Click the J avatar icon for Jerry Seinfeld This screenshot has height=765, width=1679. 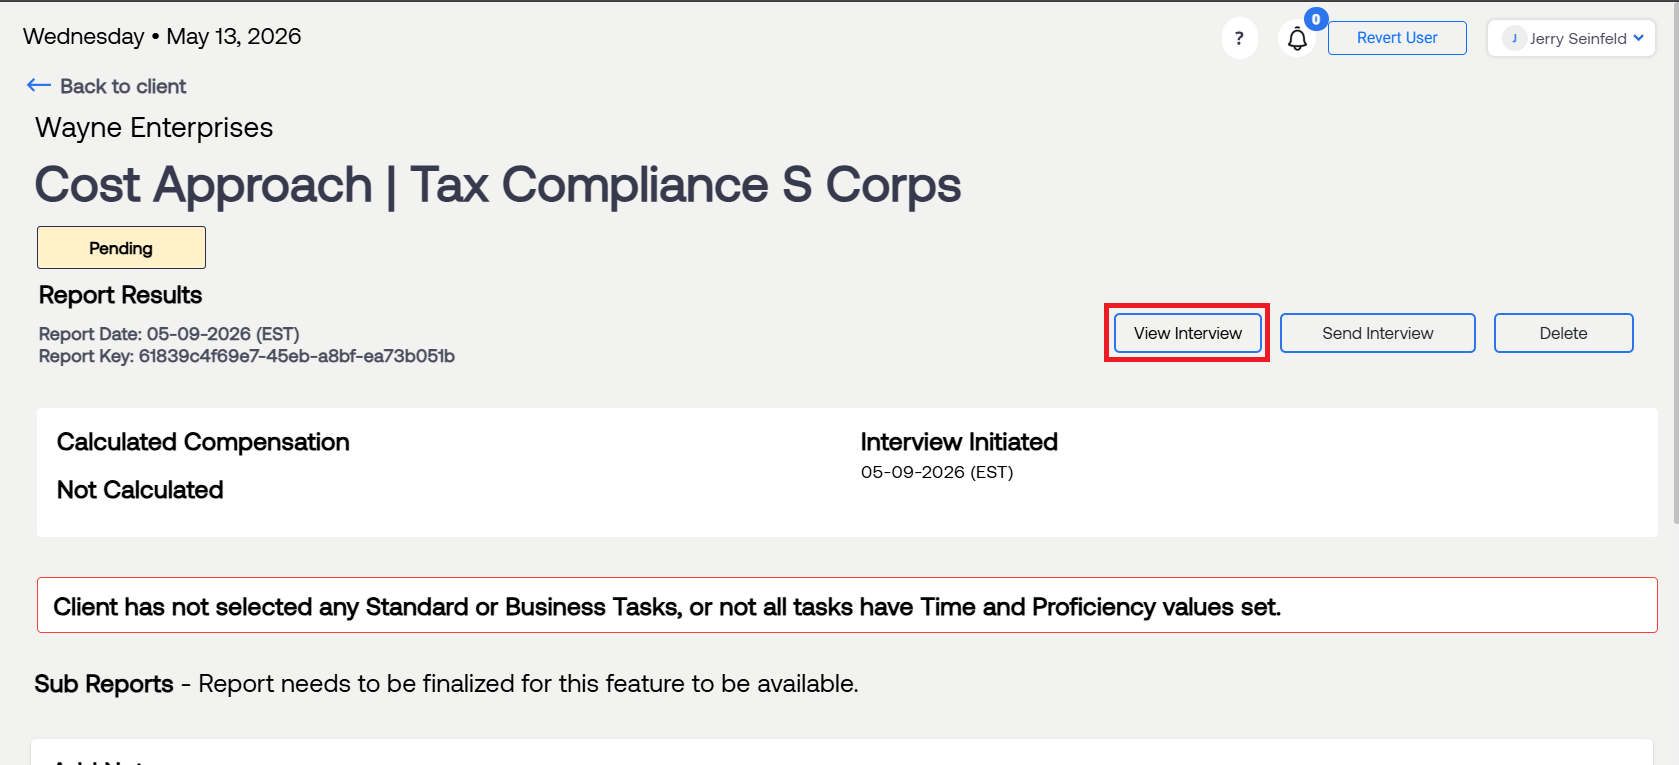(1514, 38)
